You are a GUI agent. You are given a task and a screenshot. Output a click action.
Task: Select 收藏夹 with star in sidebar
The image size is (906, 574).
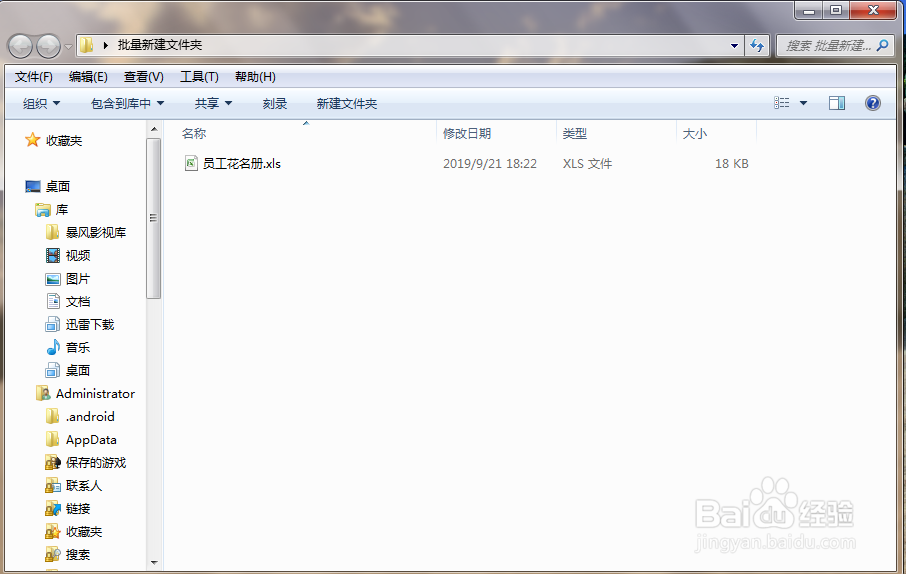[53, 140]
